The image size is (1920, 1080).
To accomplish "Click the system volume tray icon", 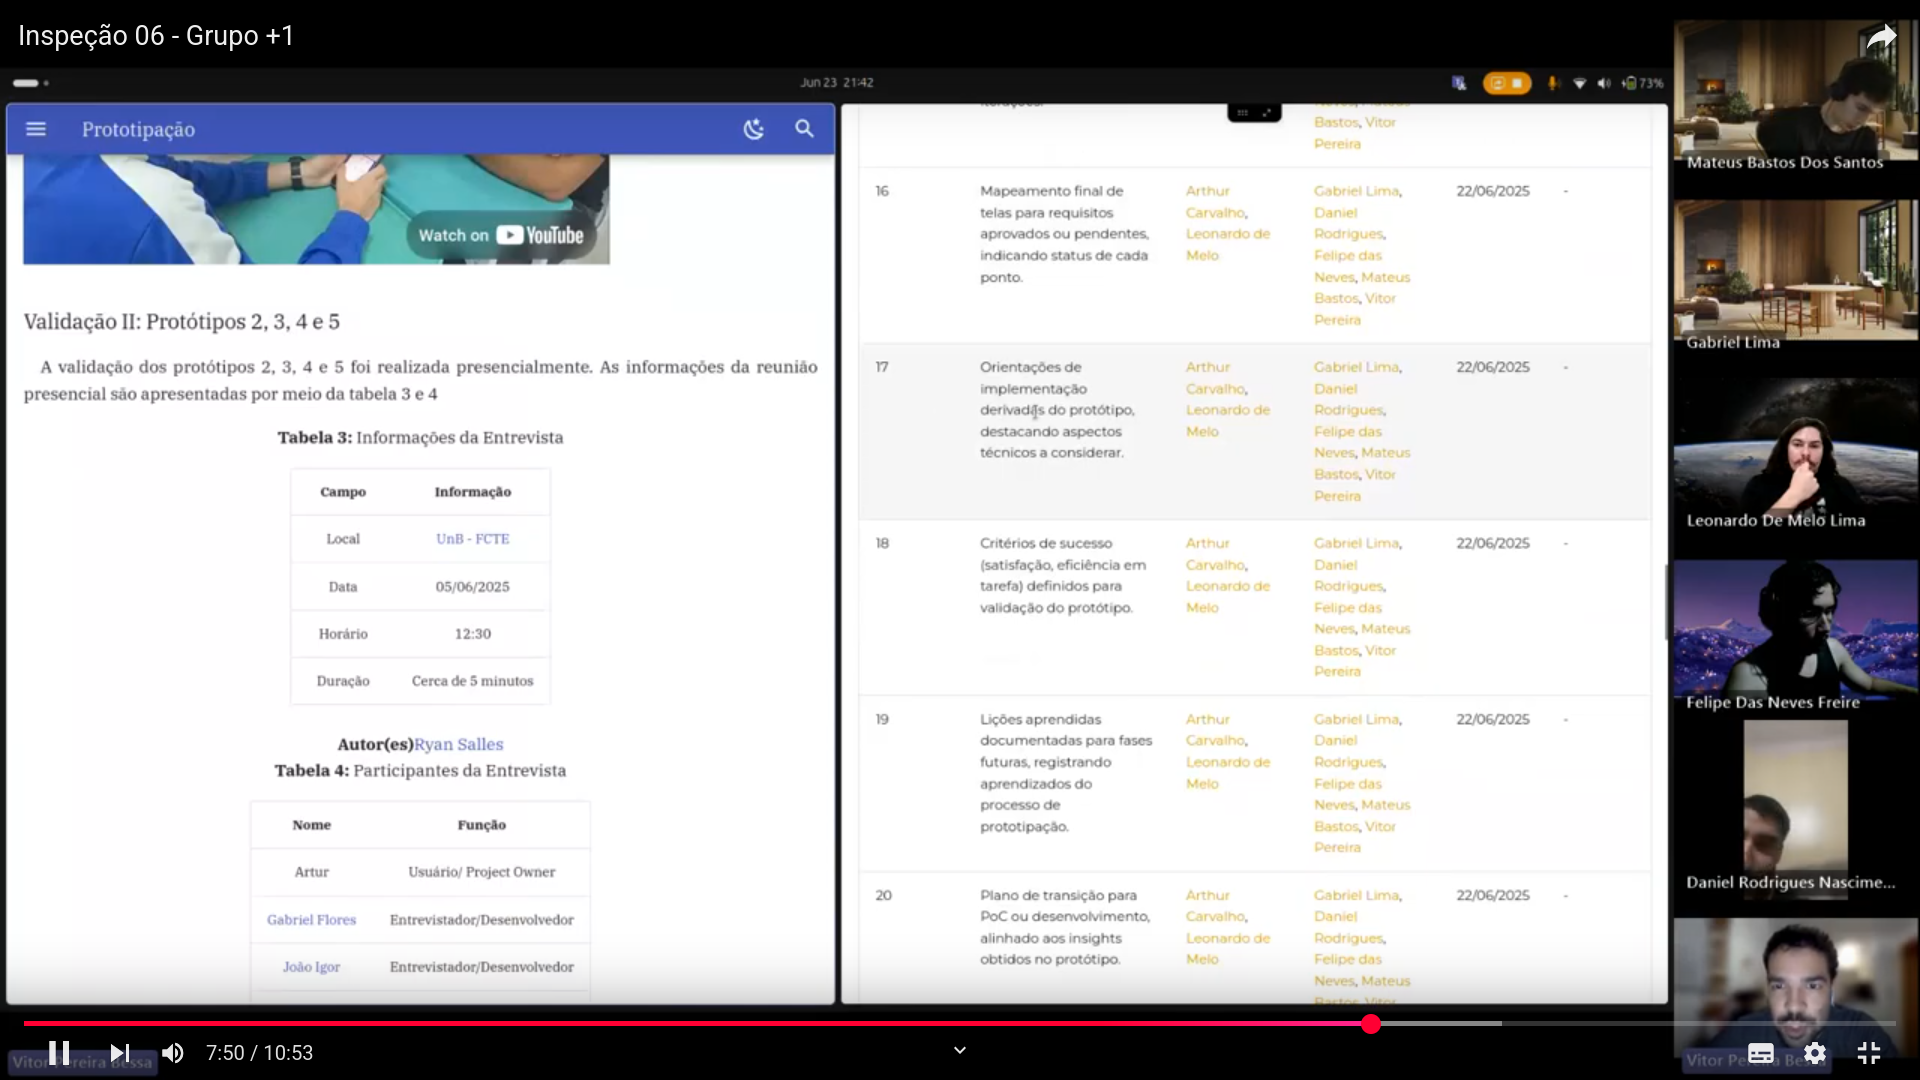I will point(1604,83).
